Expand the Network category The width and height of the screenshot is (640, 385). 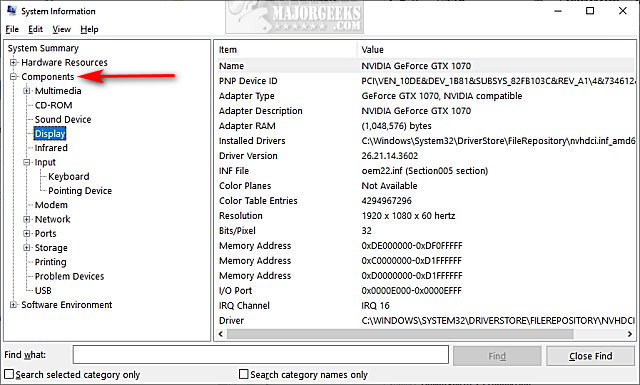pos(27,219)
